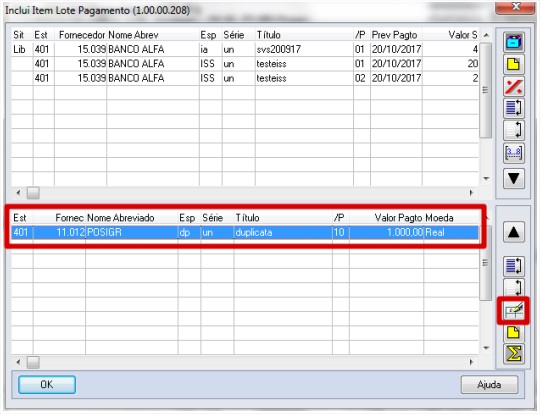
Task: Open the Ajuda help button
Action: point(489,384)
